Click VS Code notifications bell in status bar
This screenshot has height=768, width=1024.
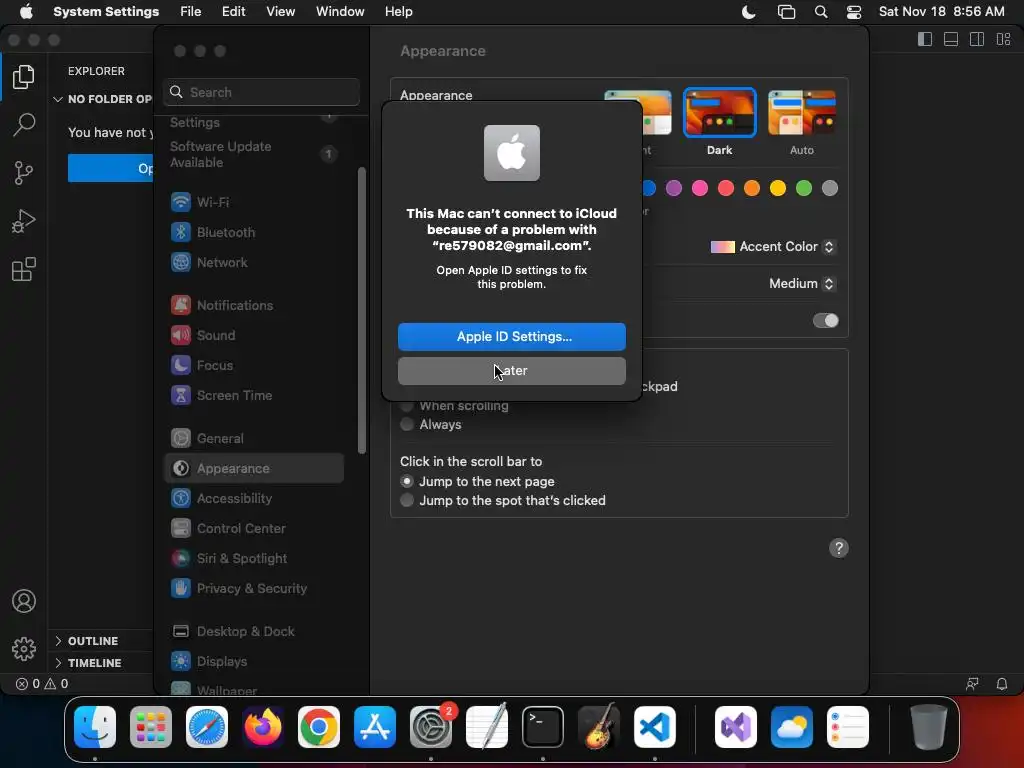[x=1002, y=684]
